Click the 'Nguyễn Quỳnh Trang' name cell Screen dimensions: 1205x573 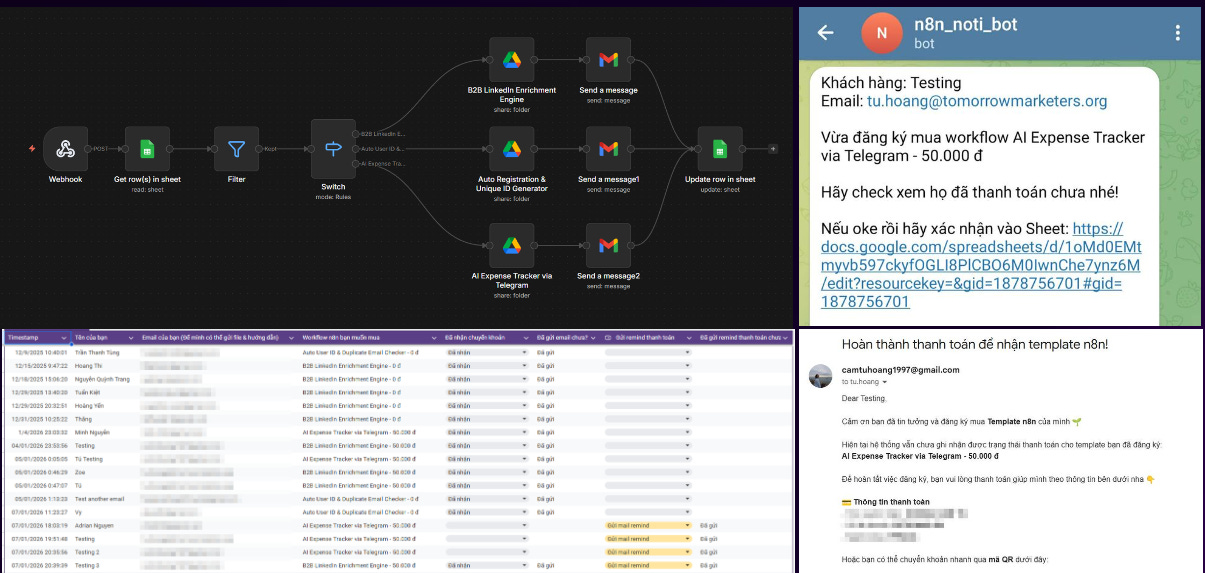coord(102,379)
